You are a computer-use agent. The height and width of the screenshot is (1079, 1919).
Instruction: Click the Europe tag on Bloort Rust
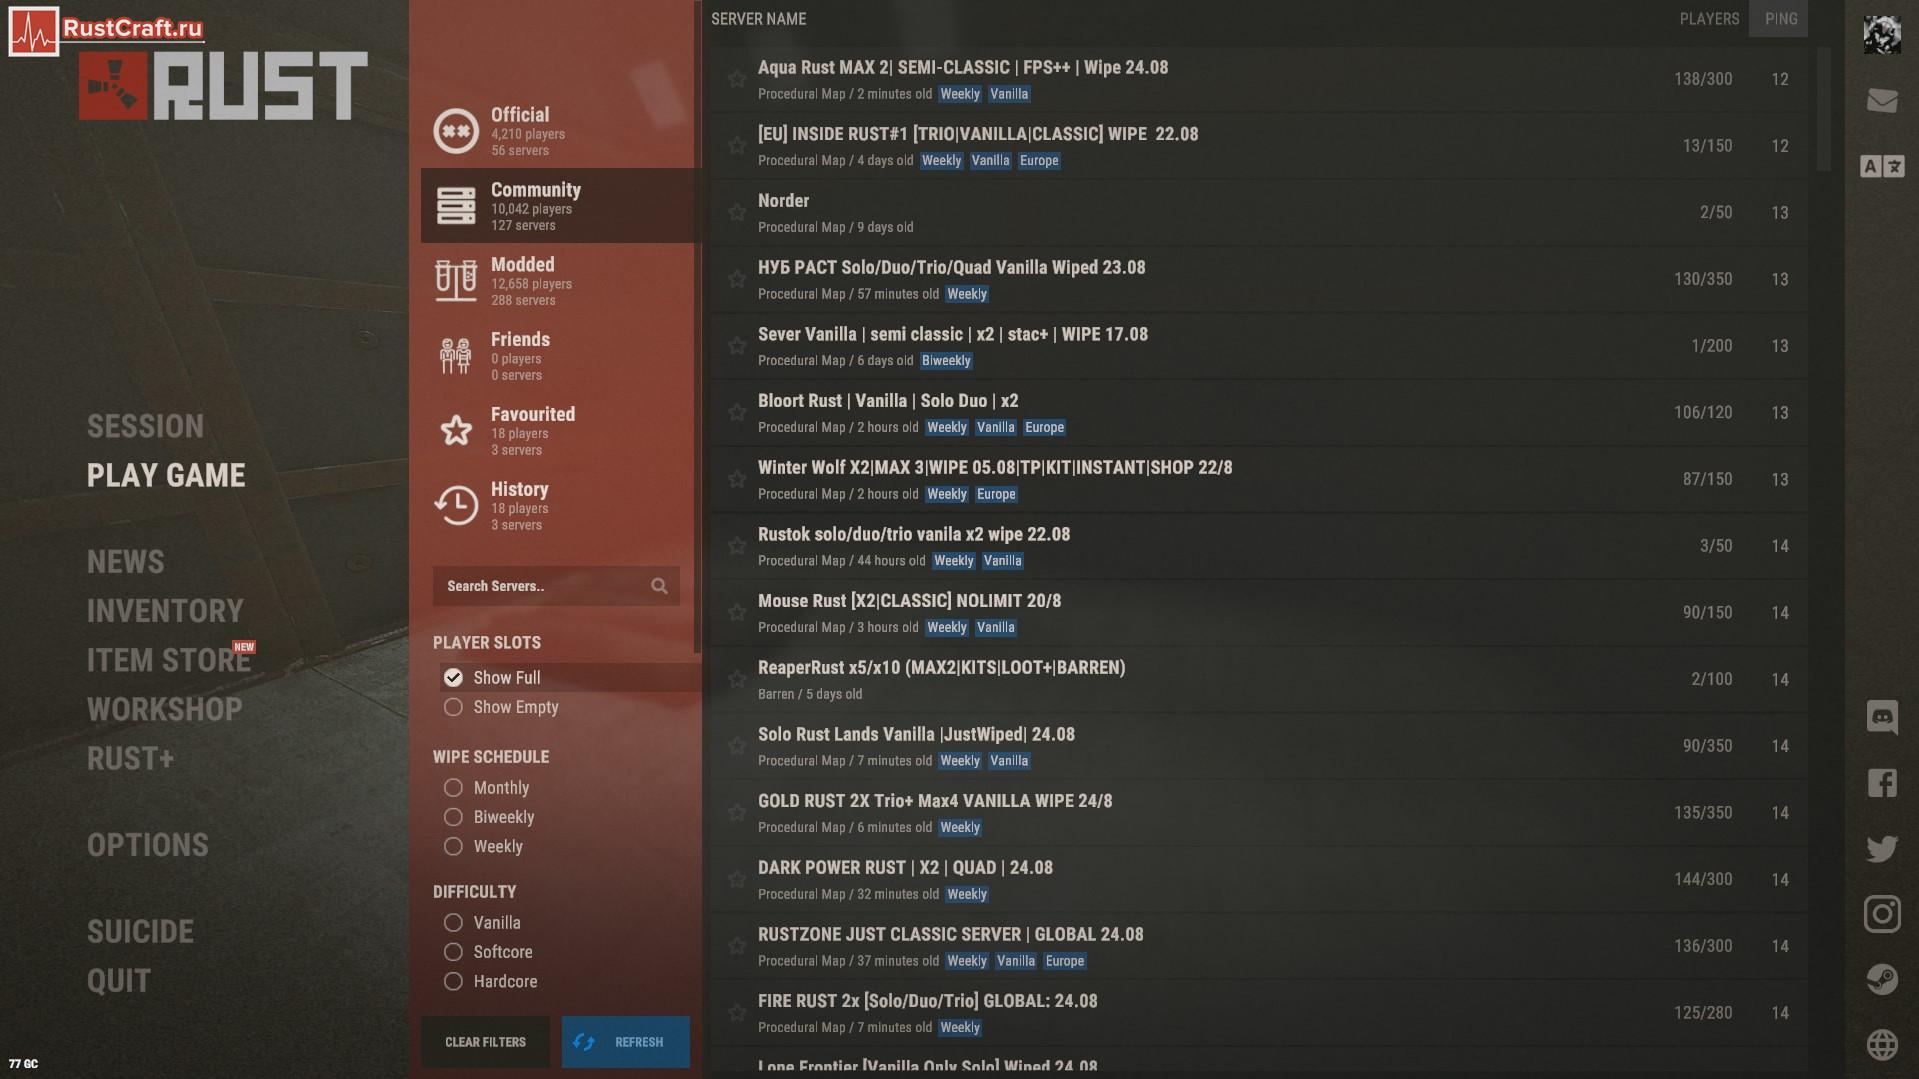point(1044,428)
